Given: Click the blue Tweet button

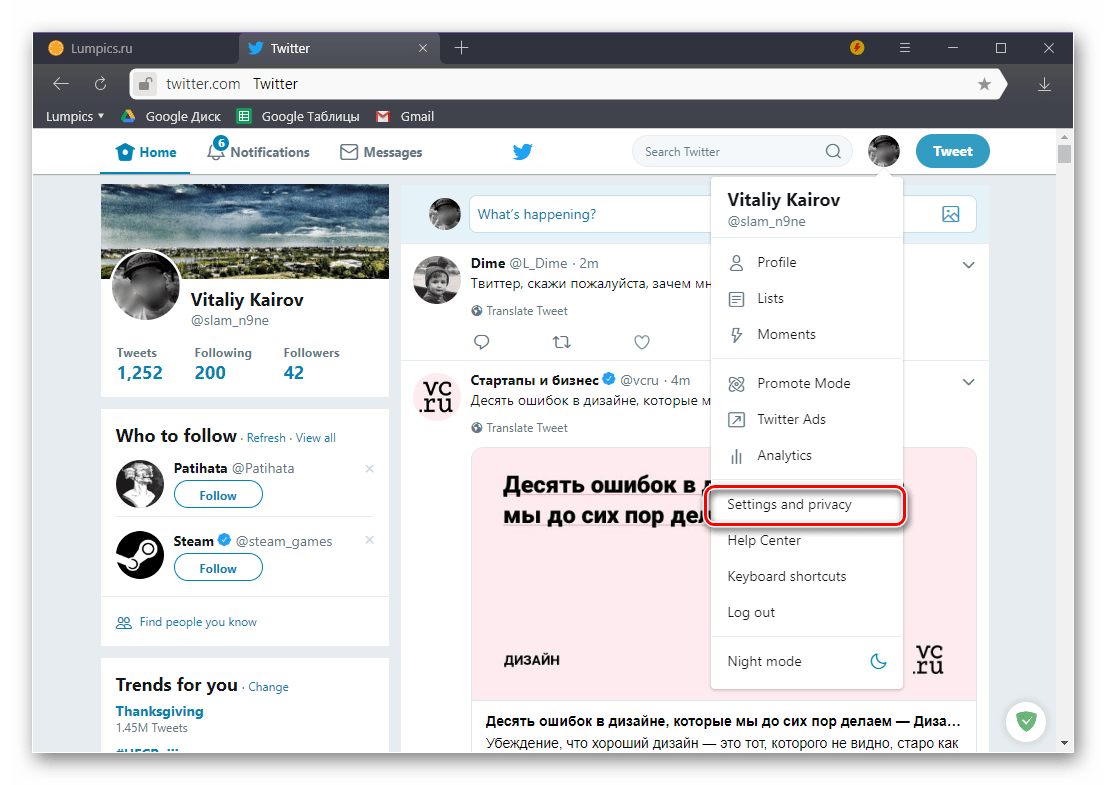Looking at the screenshot, I should (952, 151).
